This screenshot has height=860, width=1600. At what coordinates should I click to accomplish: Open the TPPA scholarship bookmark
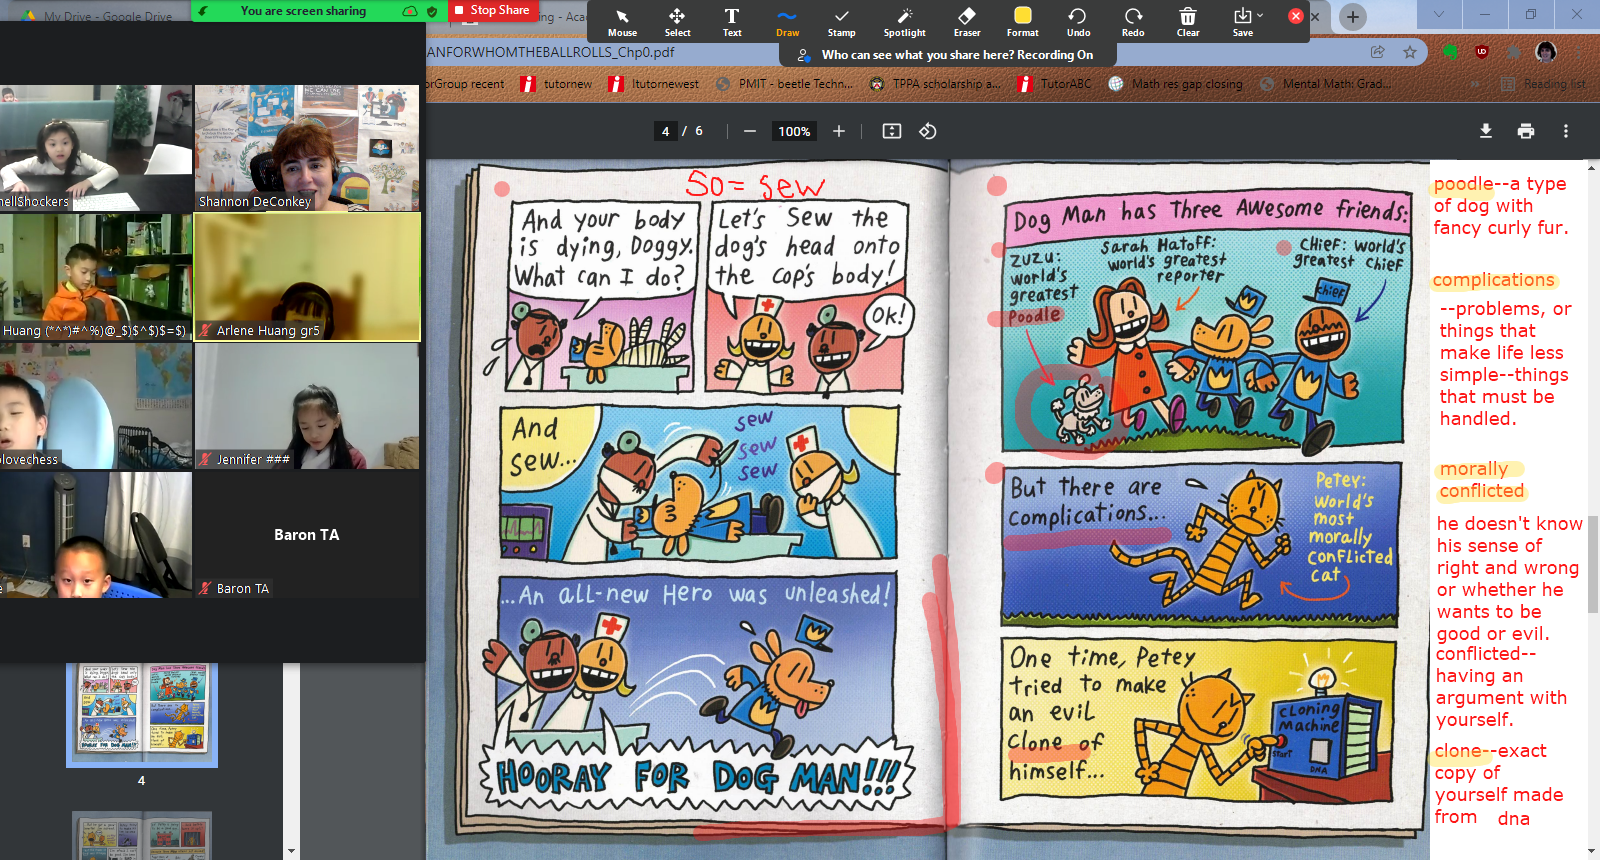pos(935,84)
